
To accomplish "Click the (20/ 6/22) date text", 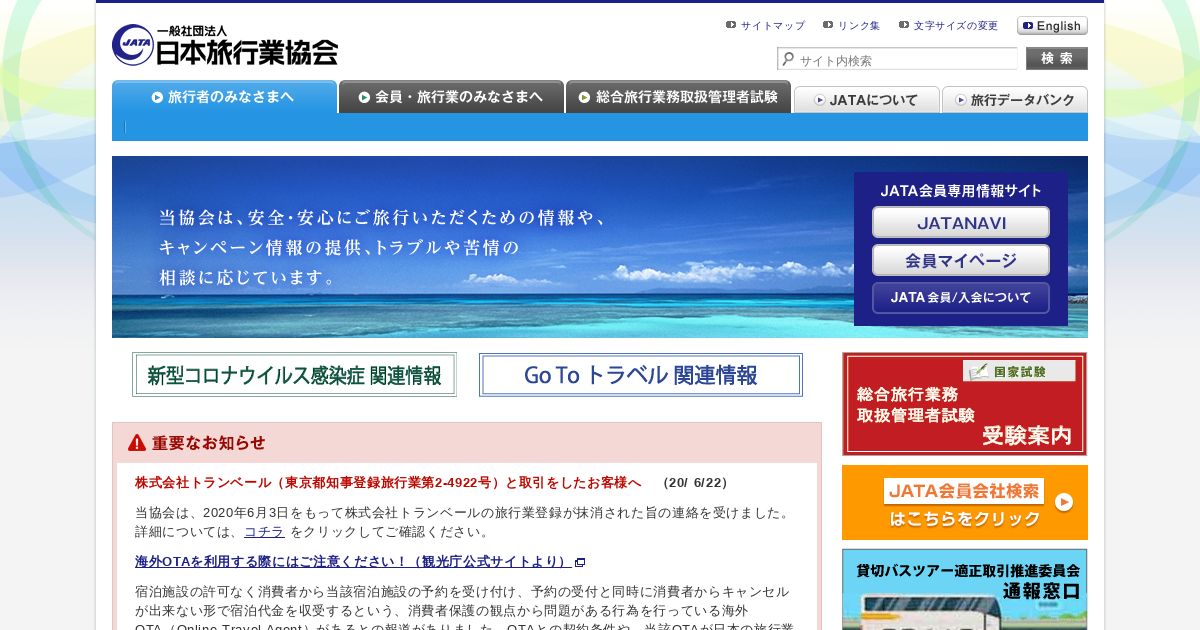I will (x=695, y=483).
